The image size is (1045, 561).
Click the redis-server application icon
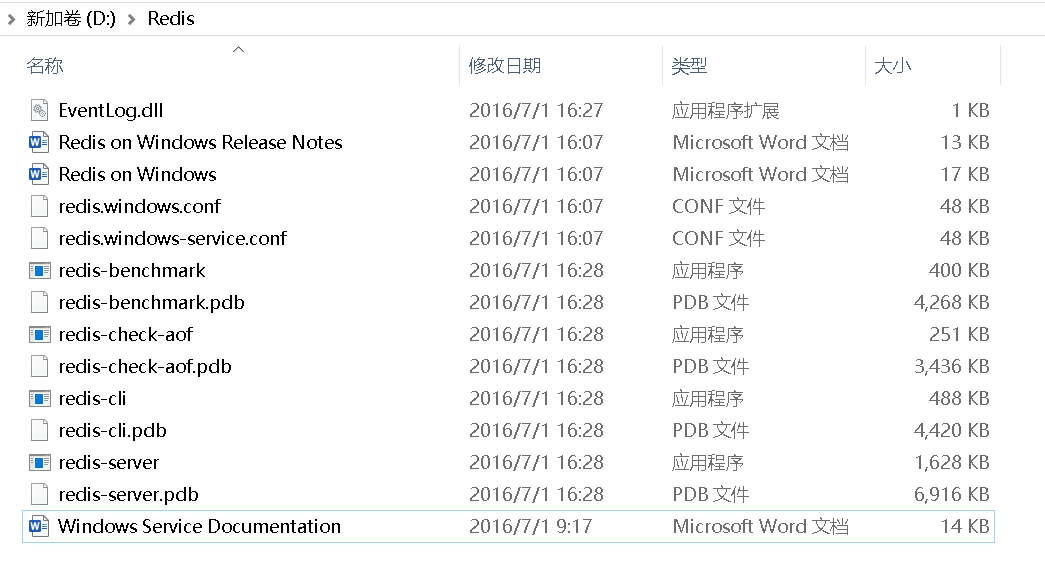(x=39, y=462)
